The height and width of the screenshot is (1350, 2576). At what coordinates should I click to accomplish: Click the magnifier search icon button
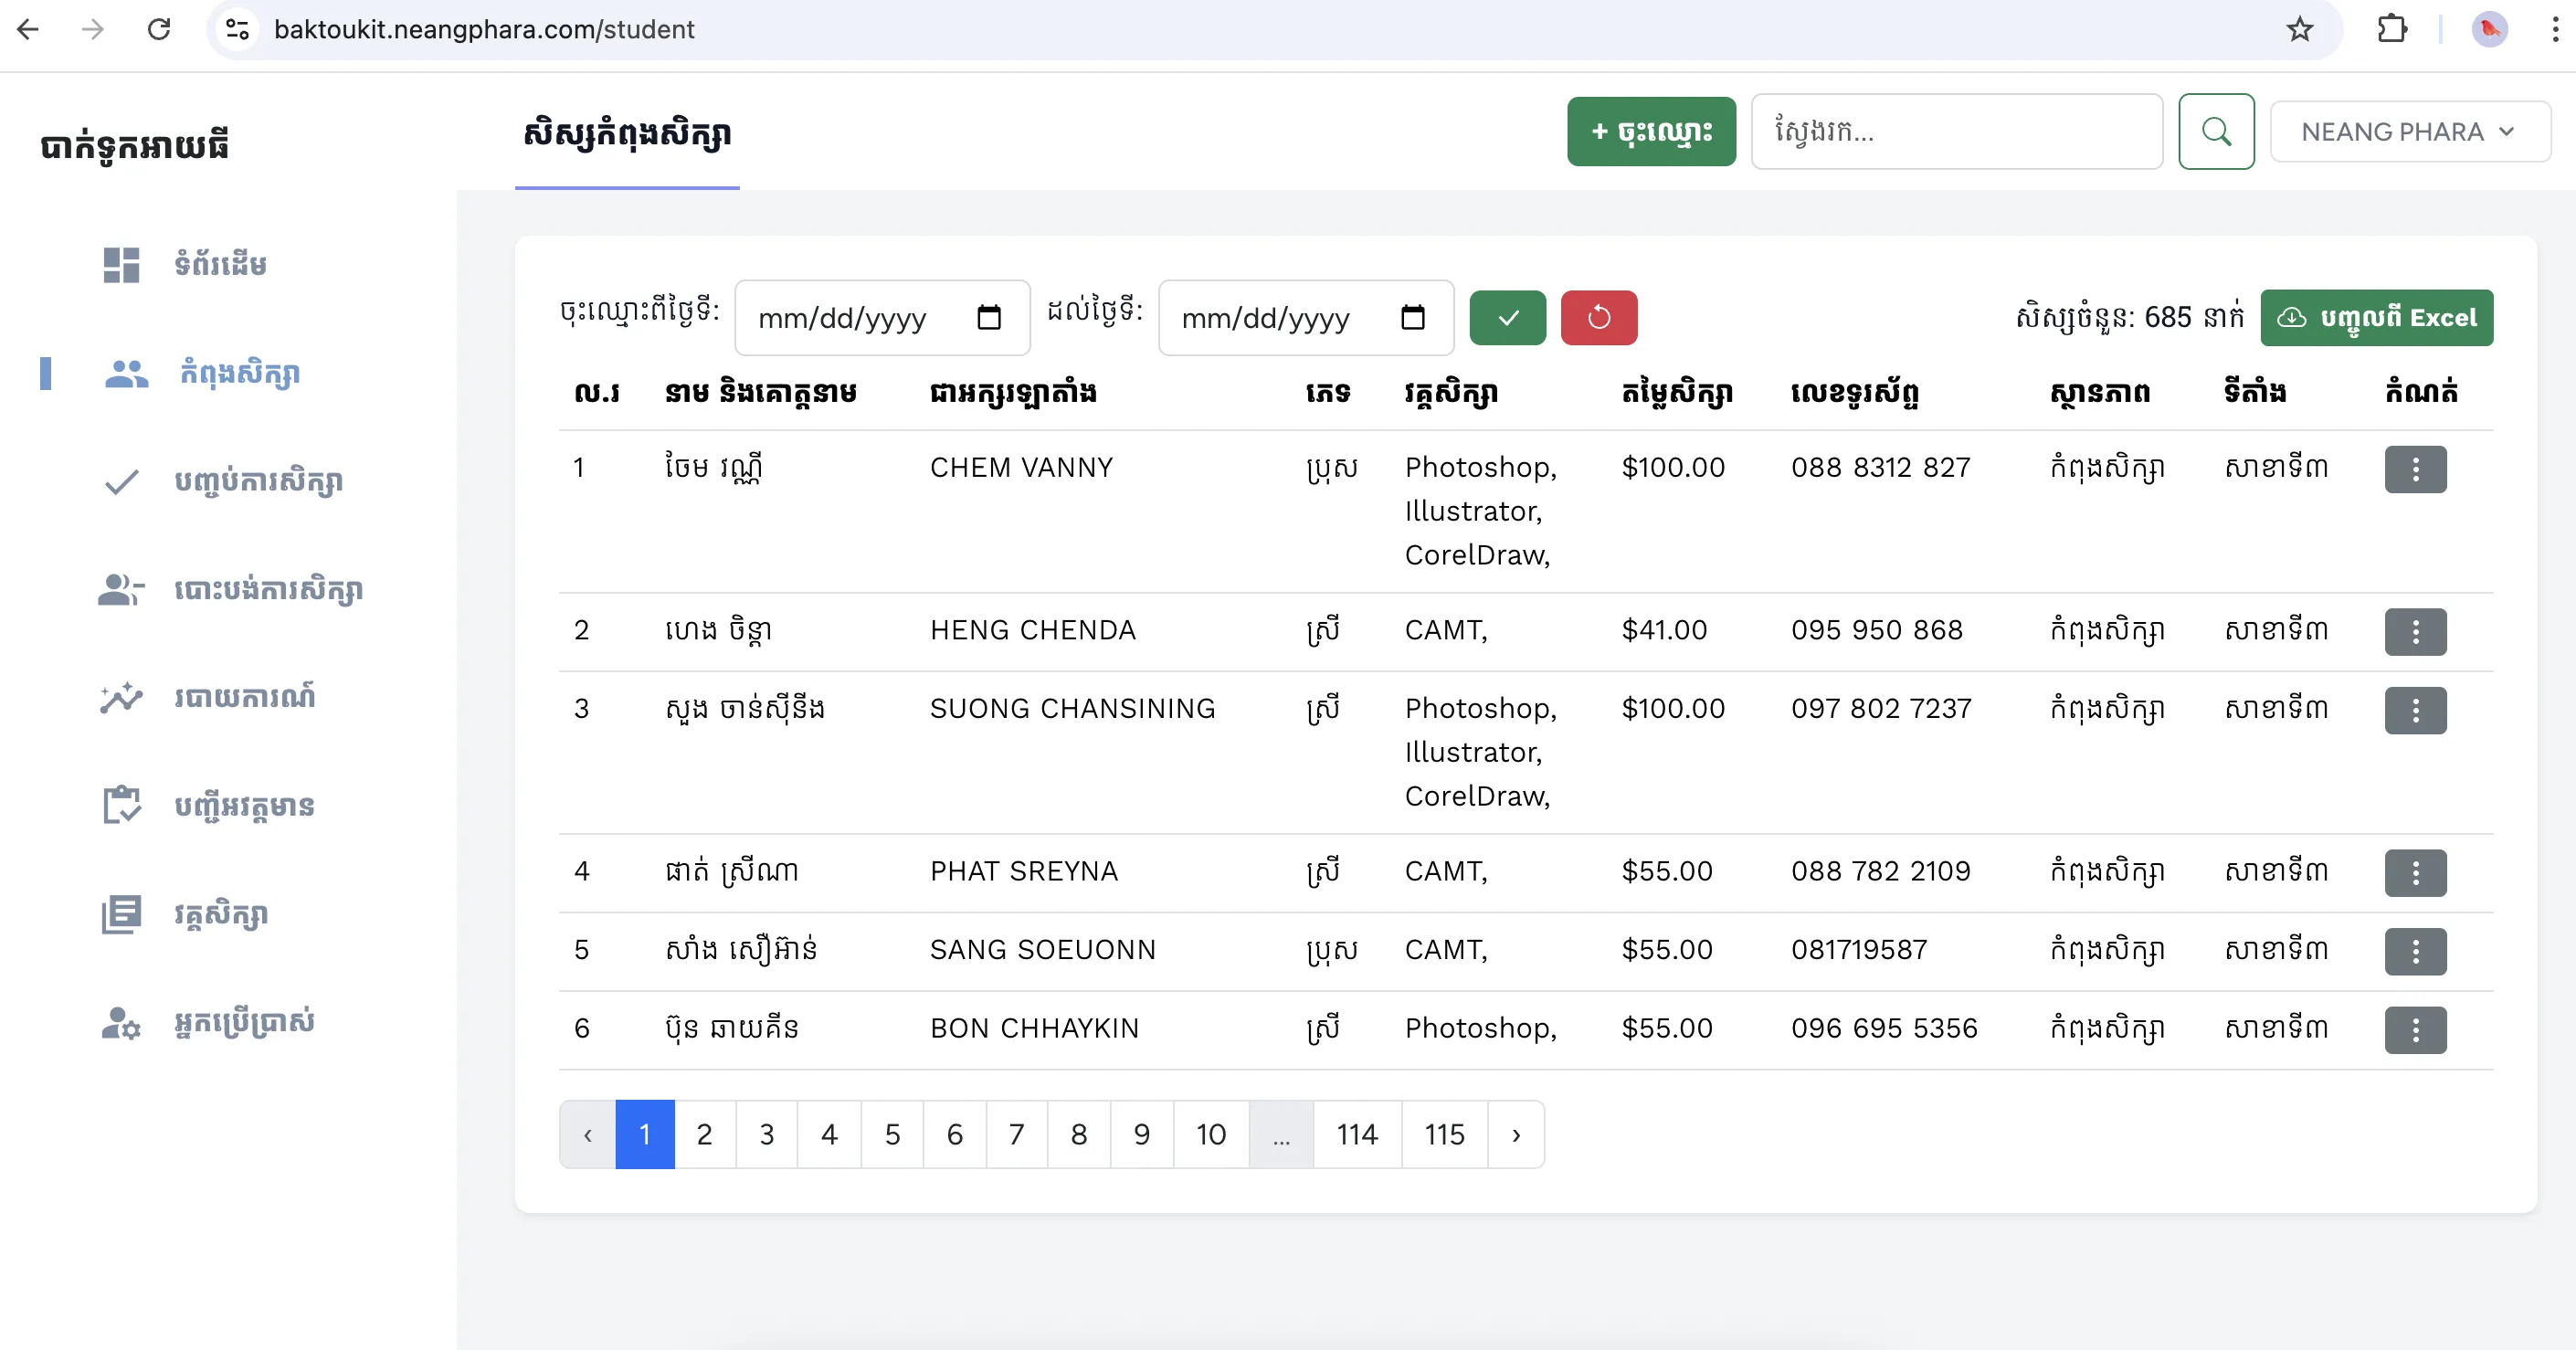pyautogui.click(x=2215, y=132)
